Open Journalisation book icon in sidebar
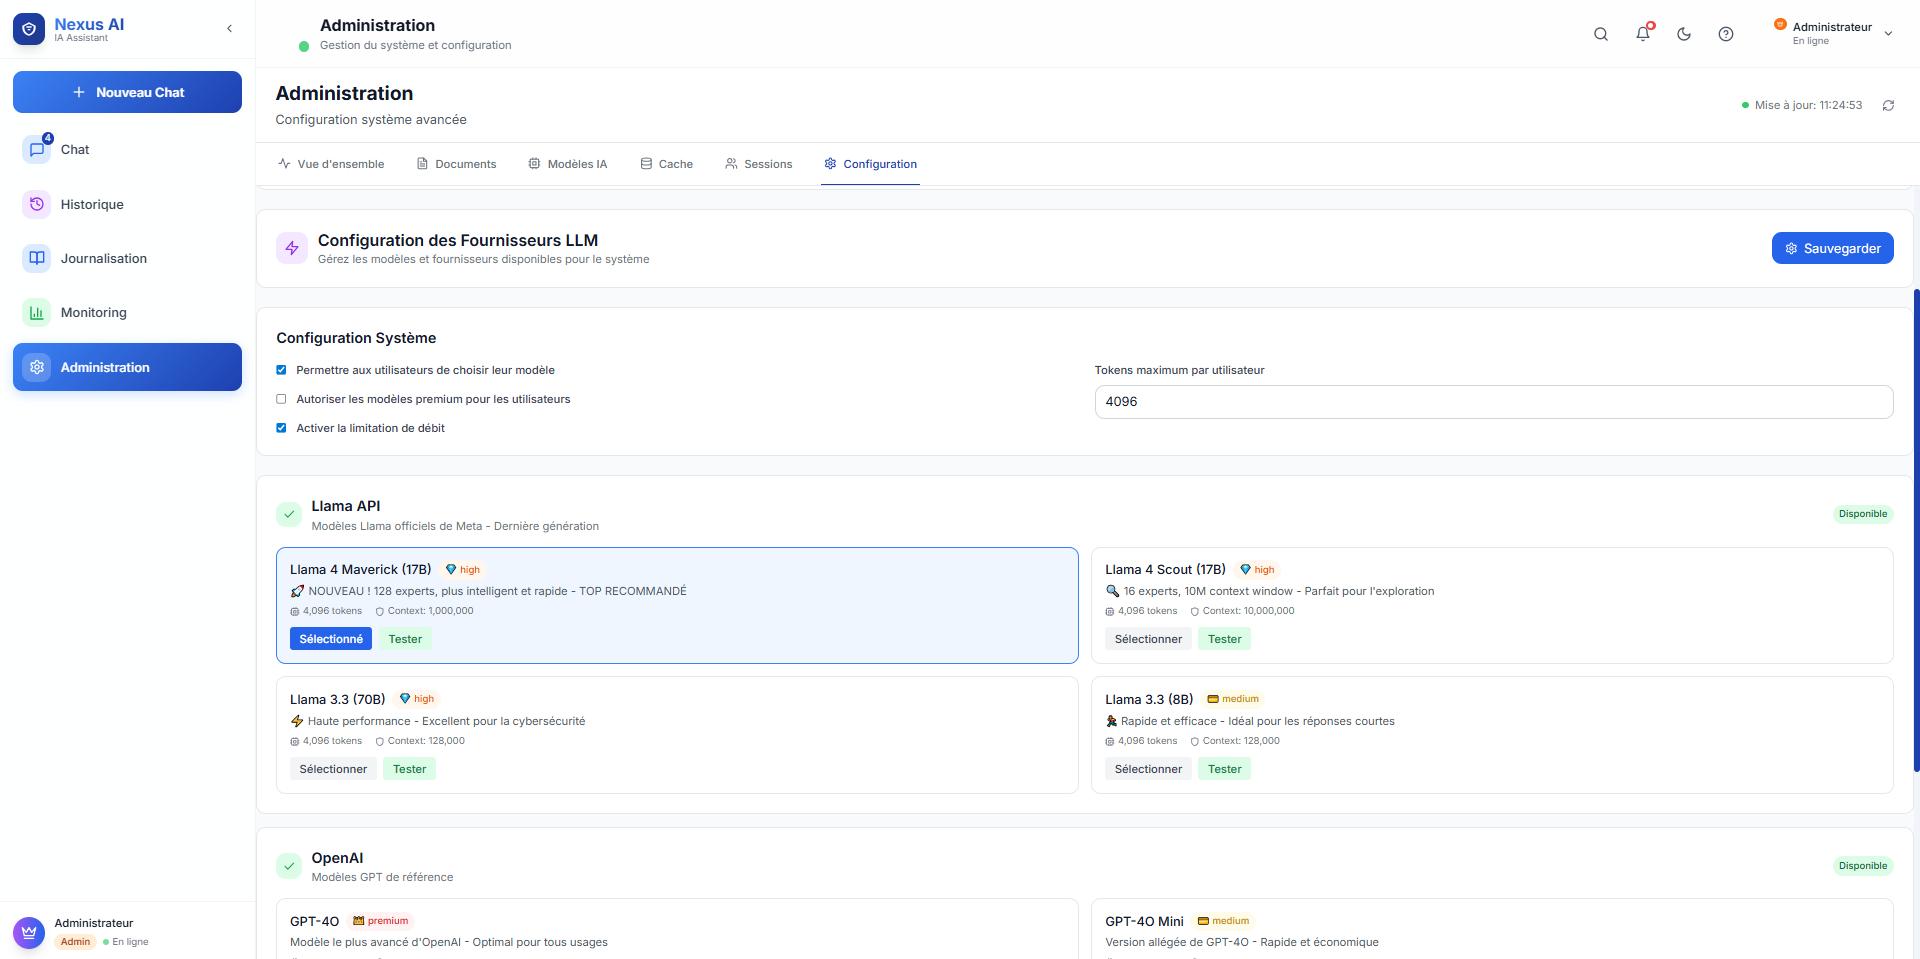The width and height of the screenshot is (1920, 959). click(x=37, y=258)
